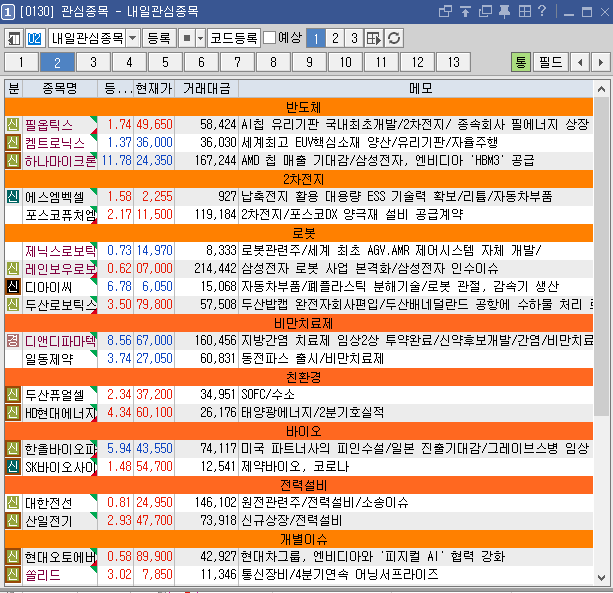Select view mode 1 toggle
Screen dimensions: 613x593
pos(314,38)
